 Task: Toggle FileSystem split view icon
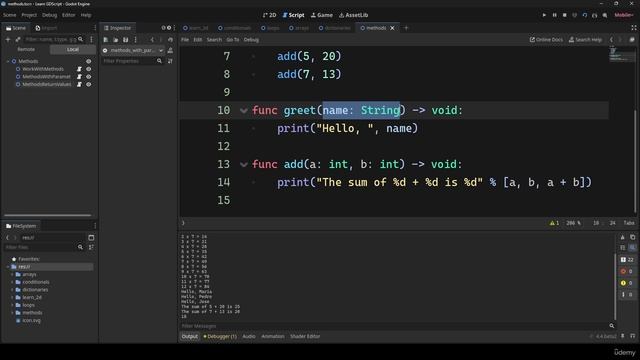[x=91, y=238]
